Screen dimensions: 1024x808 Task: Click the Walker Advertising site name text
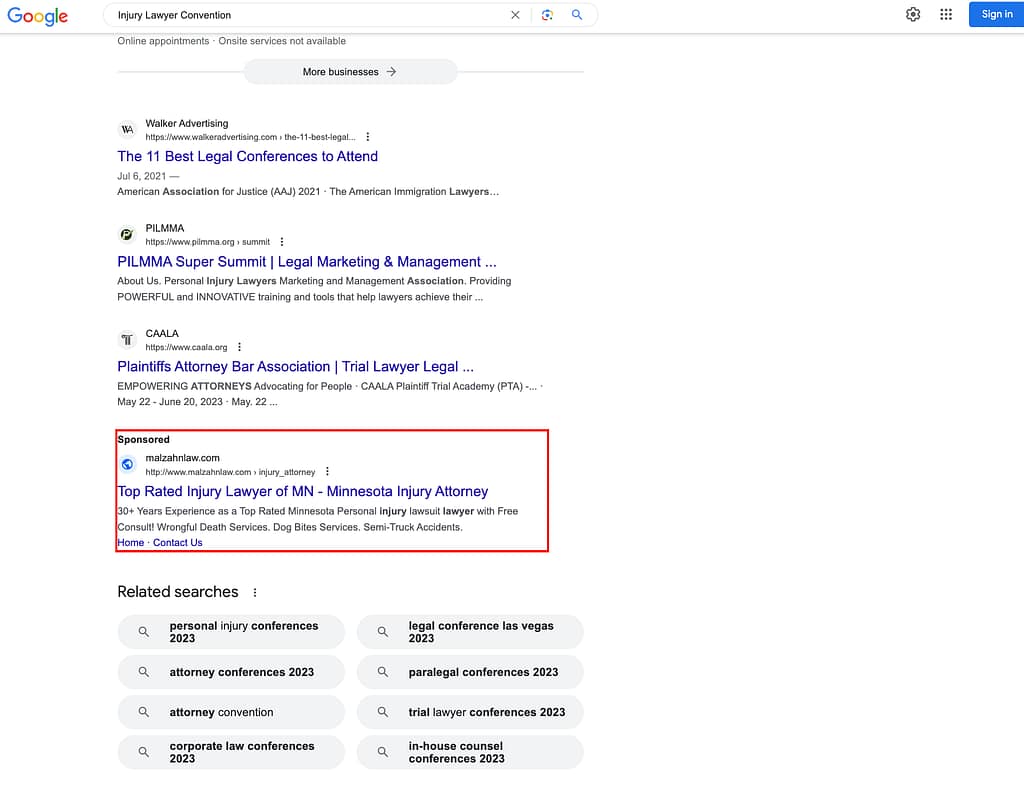(x=187, y=123)
